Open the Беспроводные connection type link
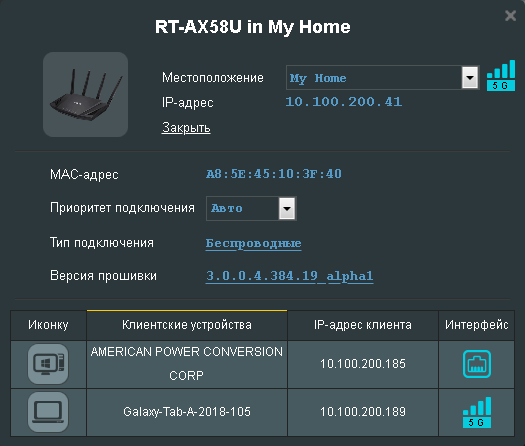Screen dimensions: 525x446 [x=253, y=243]
